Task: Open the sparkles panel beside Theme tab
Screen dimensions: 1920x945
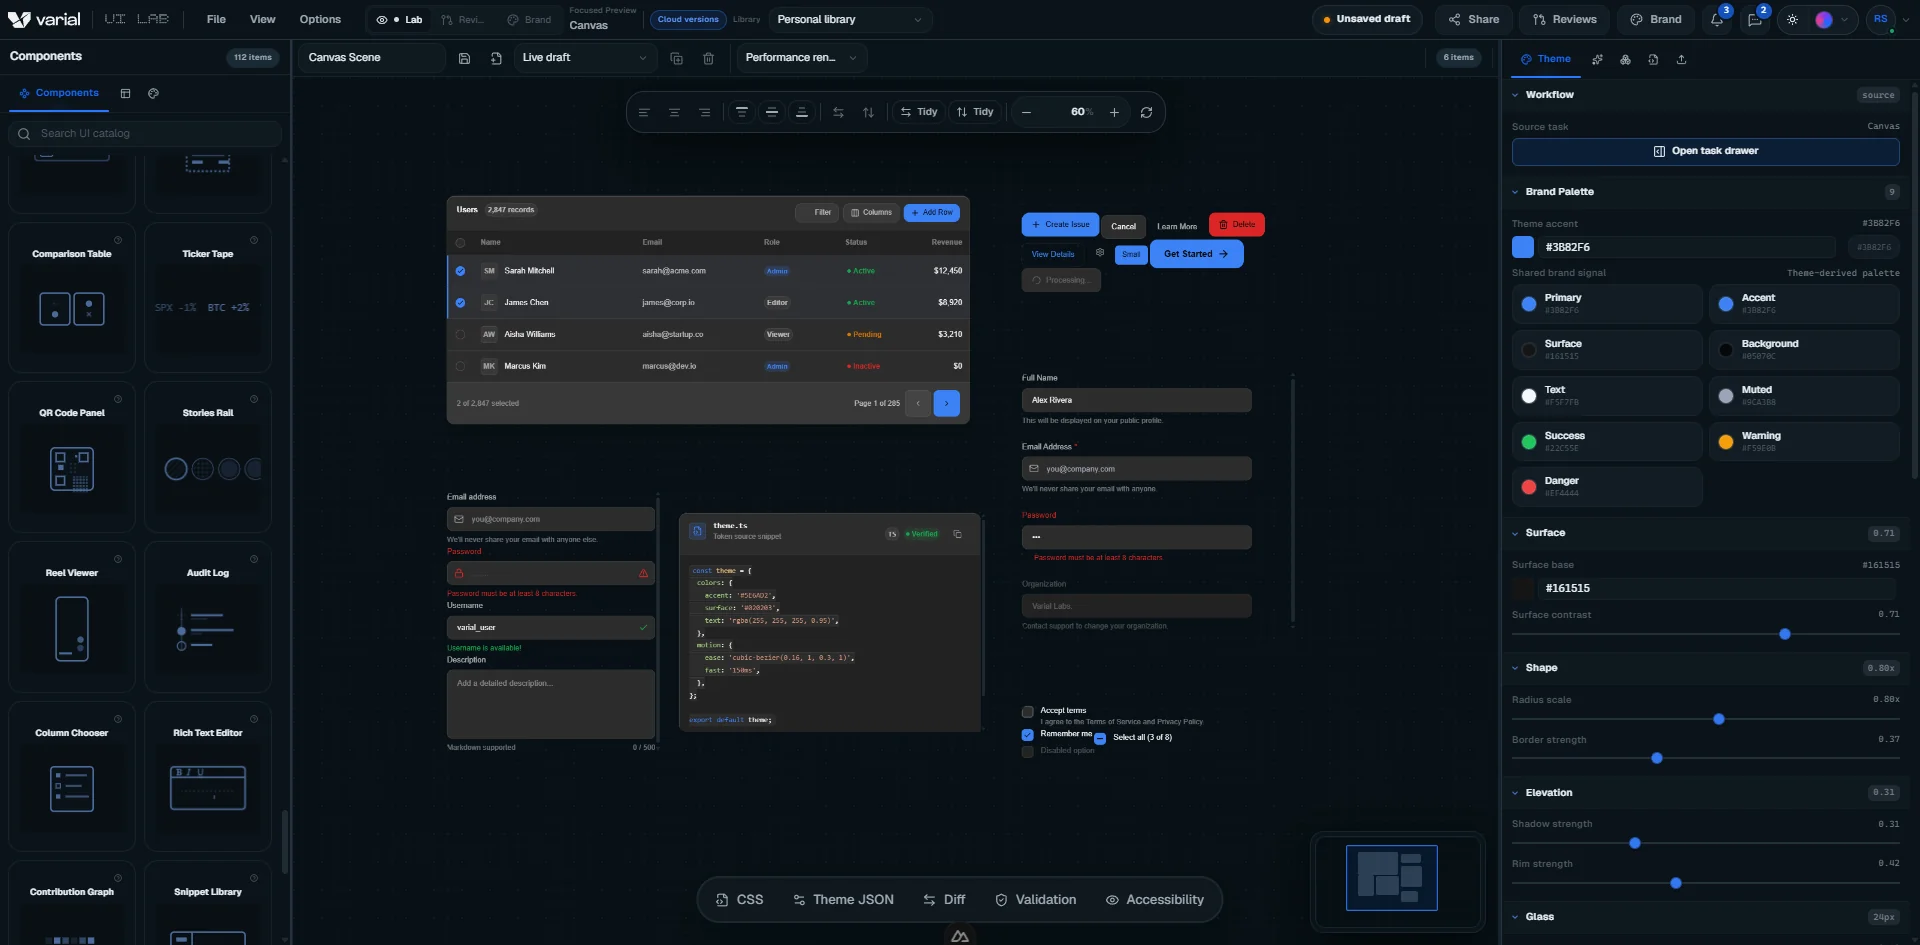Action: coord(1597,59)
